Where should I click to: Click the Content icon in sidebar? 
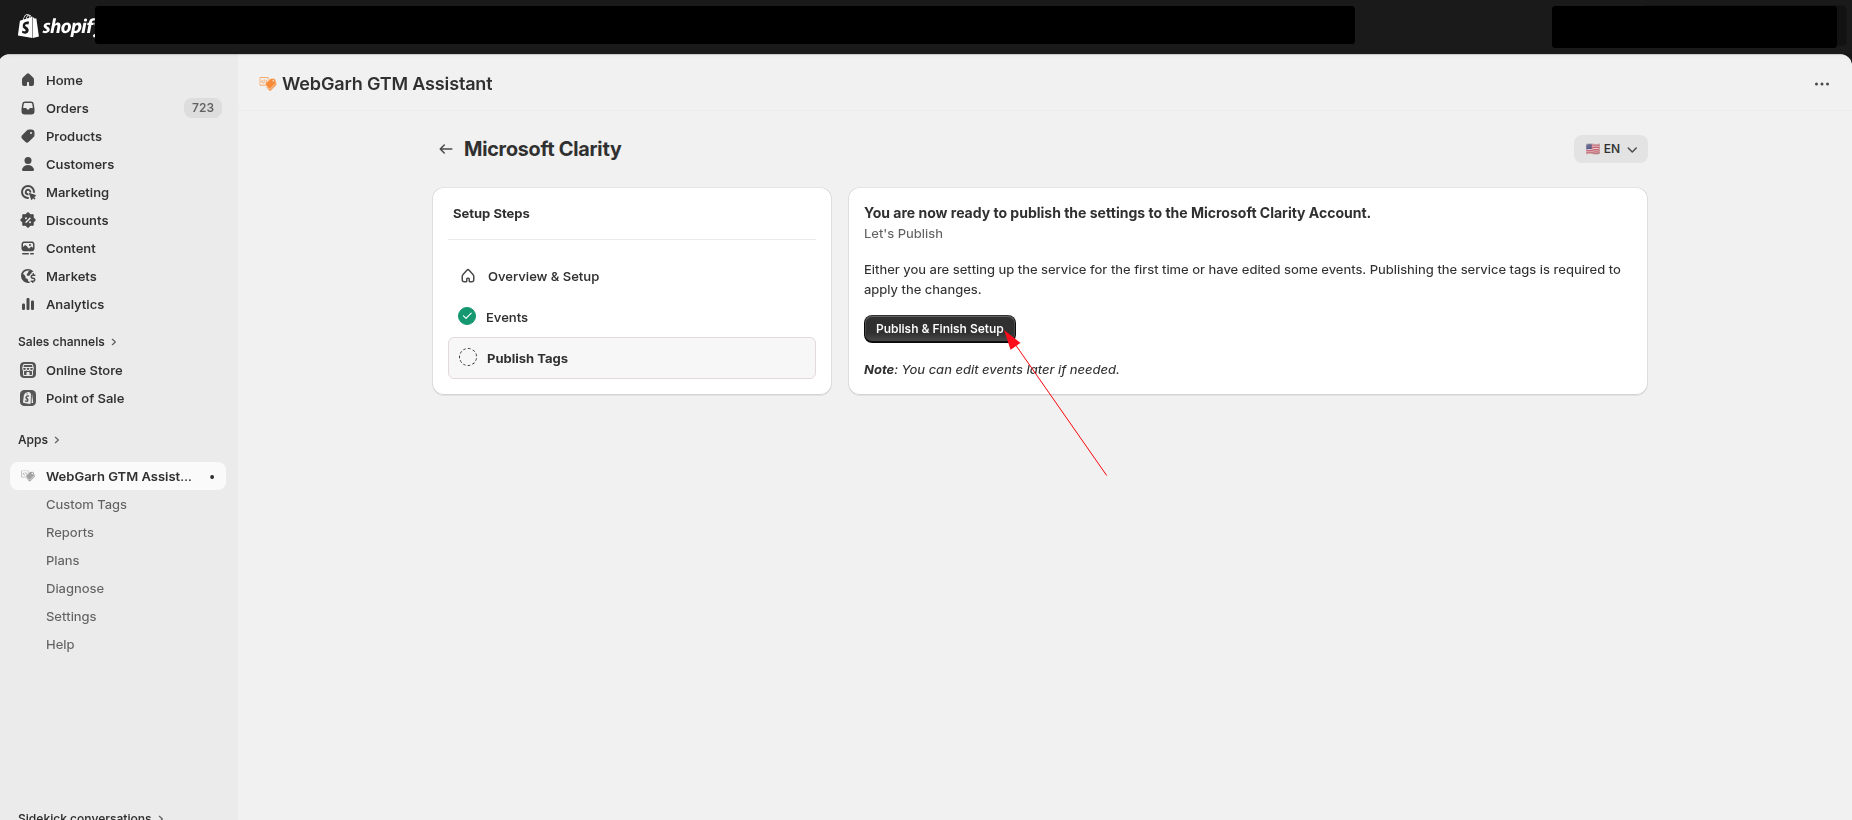(28, 248)
